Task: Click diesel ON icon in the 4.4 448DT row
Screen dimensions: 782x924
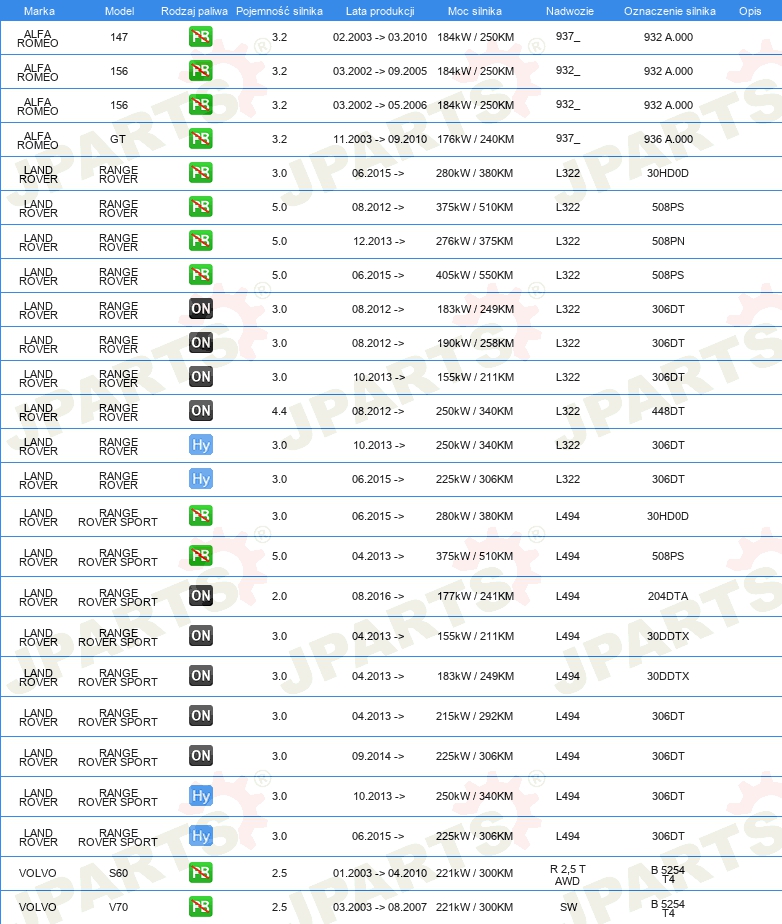Action: [x=200, y=411]
